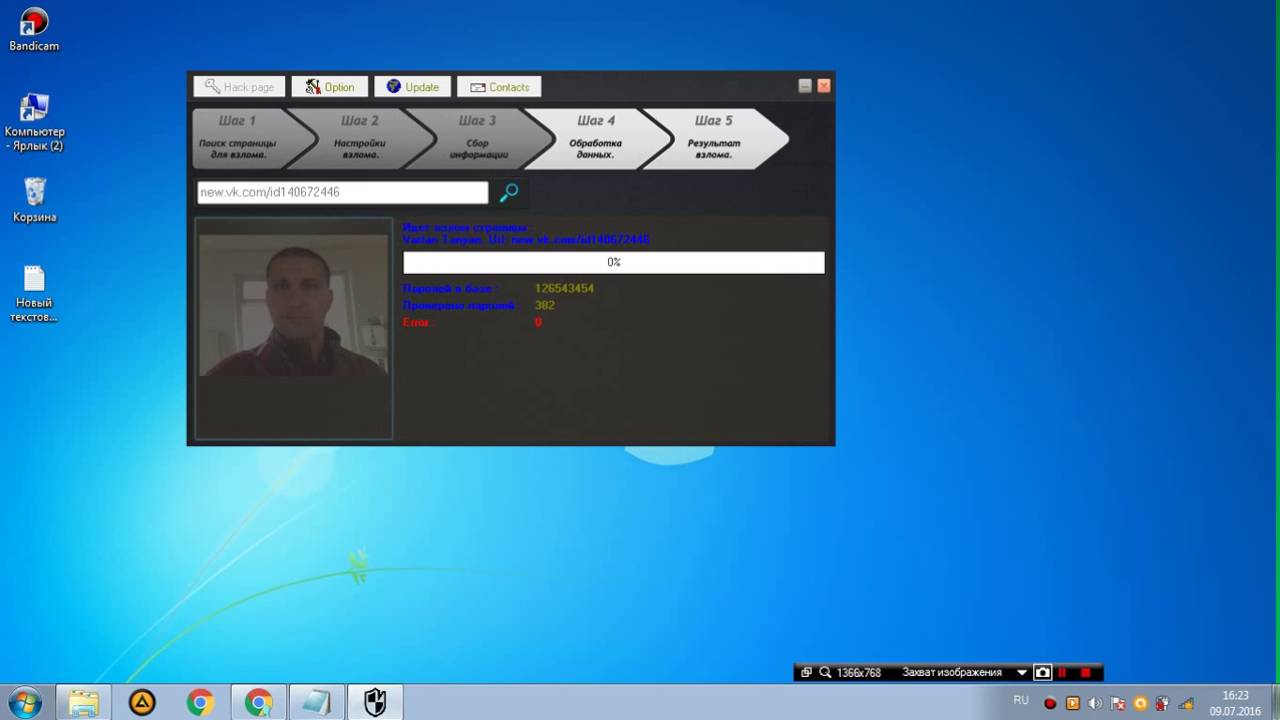
Task: Open the Windows Start menu orb
Action: coord(24,703)
